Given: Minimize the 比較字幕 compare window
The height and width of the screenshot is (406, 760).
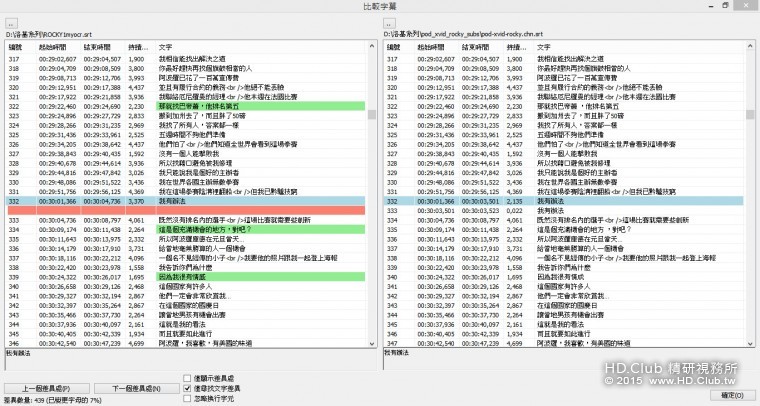Looking at the screenshot, I should (x=711, y=6).
